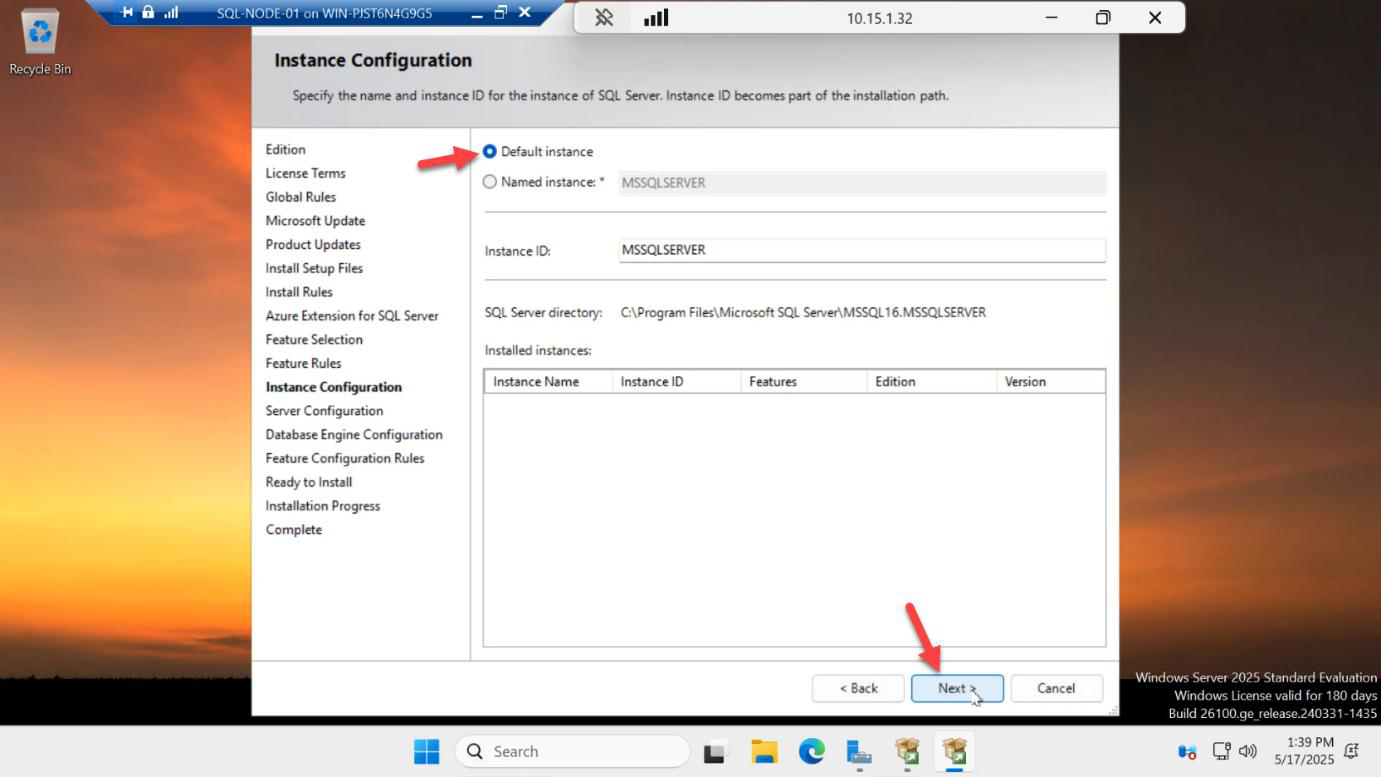The height and width of the screenshot is (777, 1381).
Task: Click the taskbar Search box
Action: click(572, 751)
